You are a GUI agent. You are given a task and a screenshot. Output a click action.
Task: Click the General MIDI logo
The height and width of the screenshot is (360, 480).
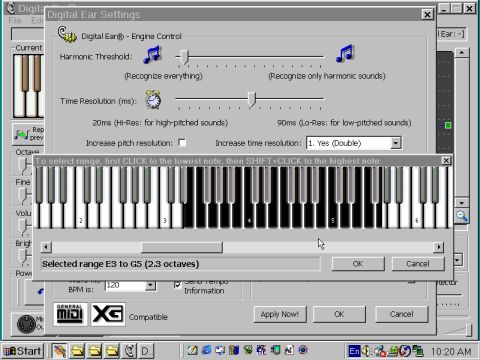point(70,314)
